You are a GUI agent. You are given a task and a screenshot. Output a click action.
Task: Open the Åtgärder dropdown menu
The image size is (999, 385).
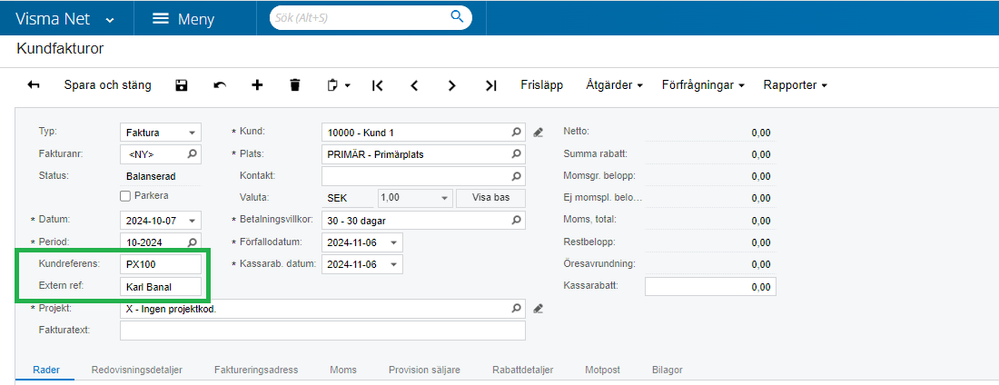[x=614, y=85]
